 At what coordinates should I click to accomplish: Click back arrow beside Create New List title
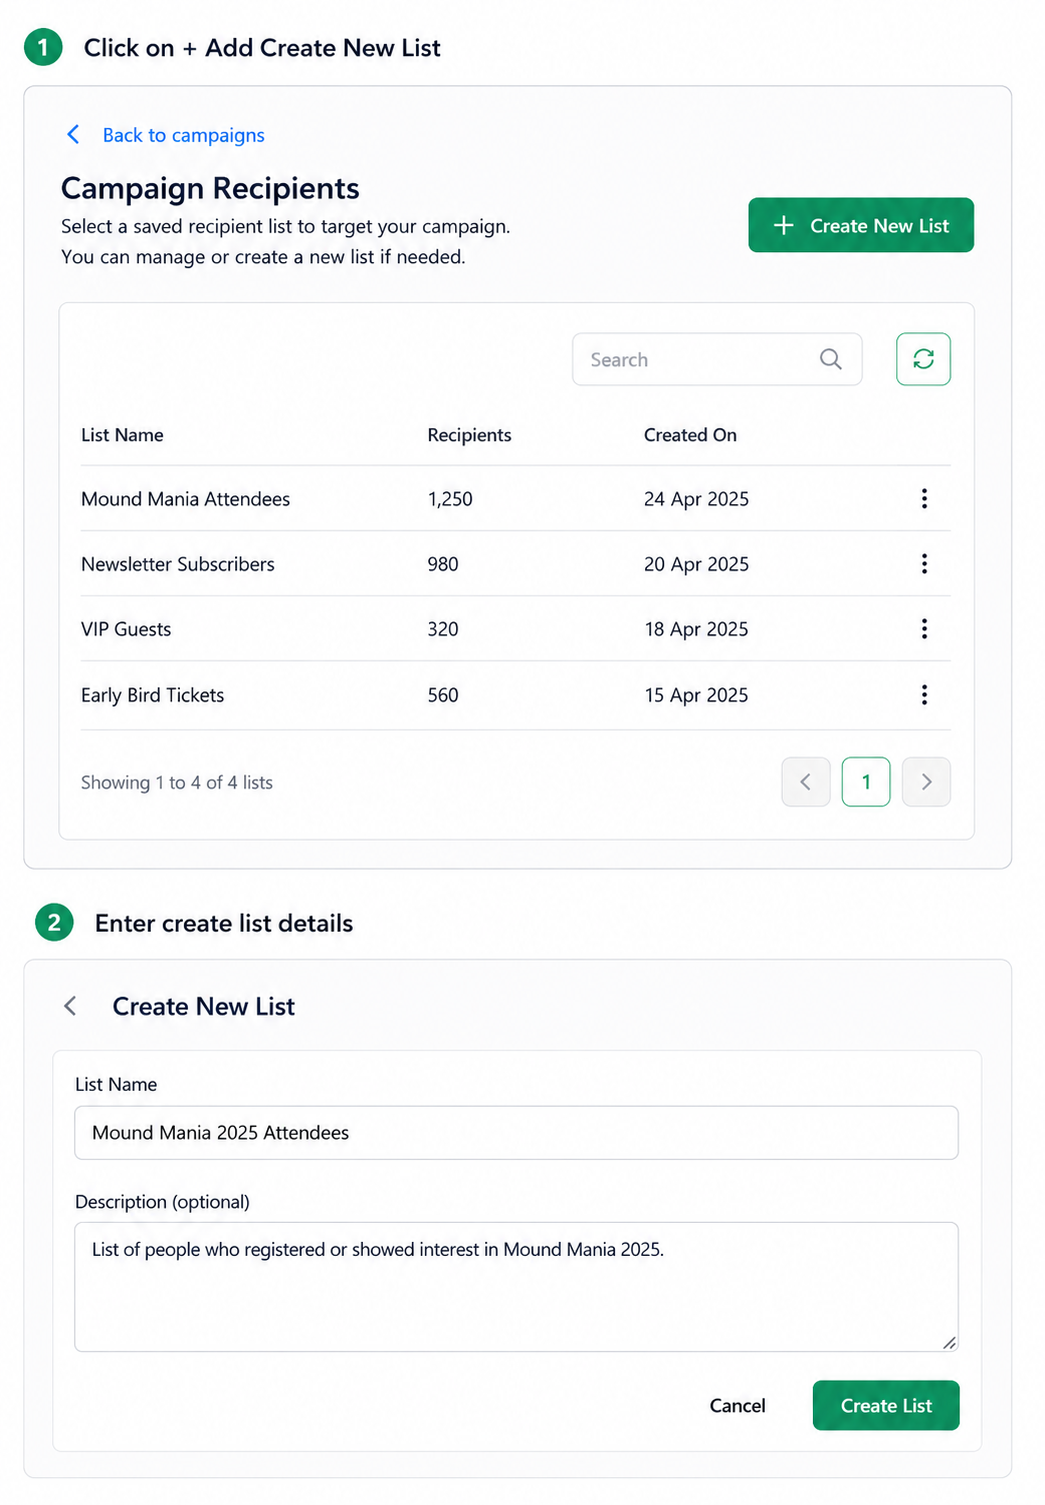(70, 1006)
